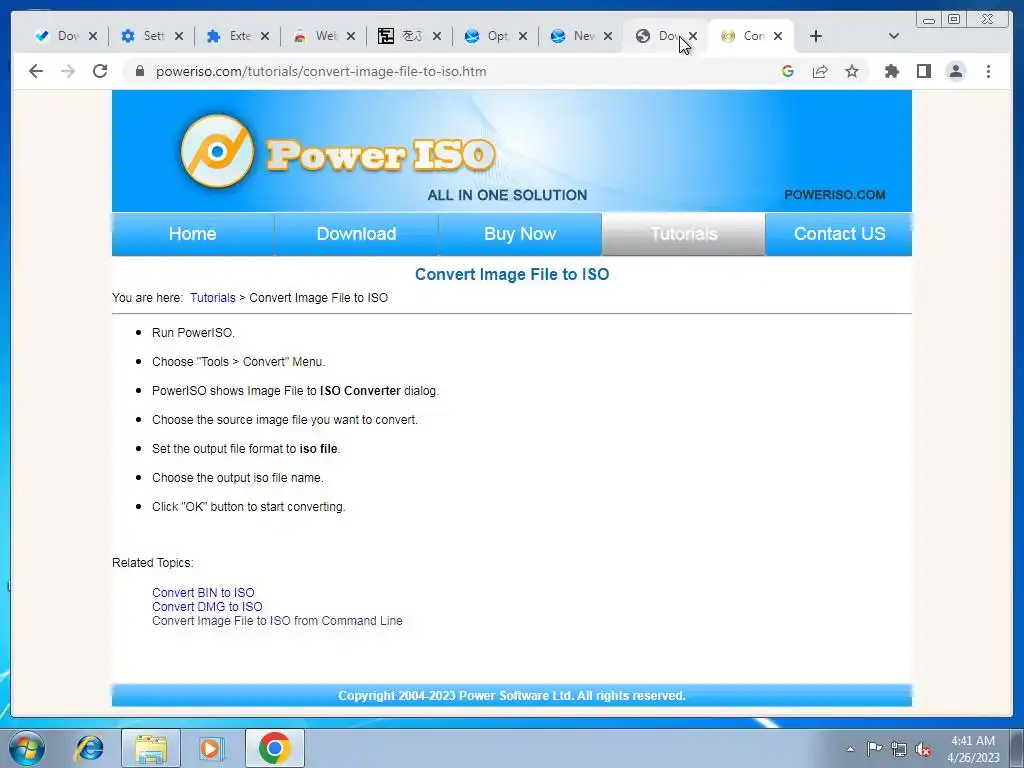Switch to the 'Opt' tab
The width and height of the screenshot is (1024, 768).
488,36
